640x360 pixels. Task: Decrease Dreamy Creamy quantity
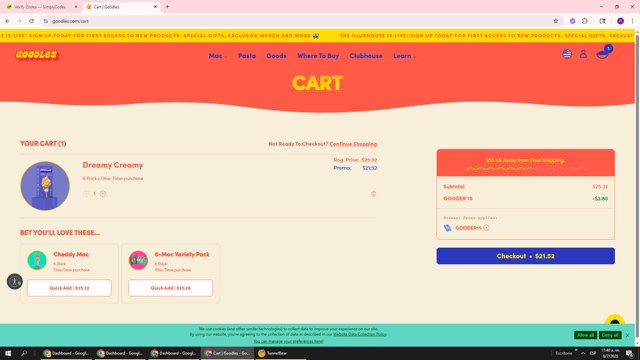[86, 194]
